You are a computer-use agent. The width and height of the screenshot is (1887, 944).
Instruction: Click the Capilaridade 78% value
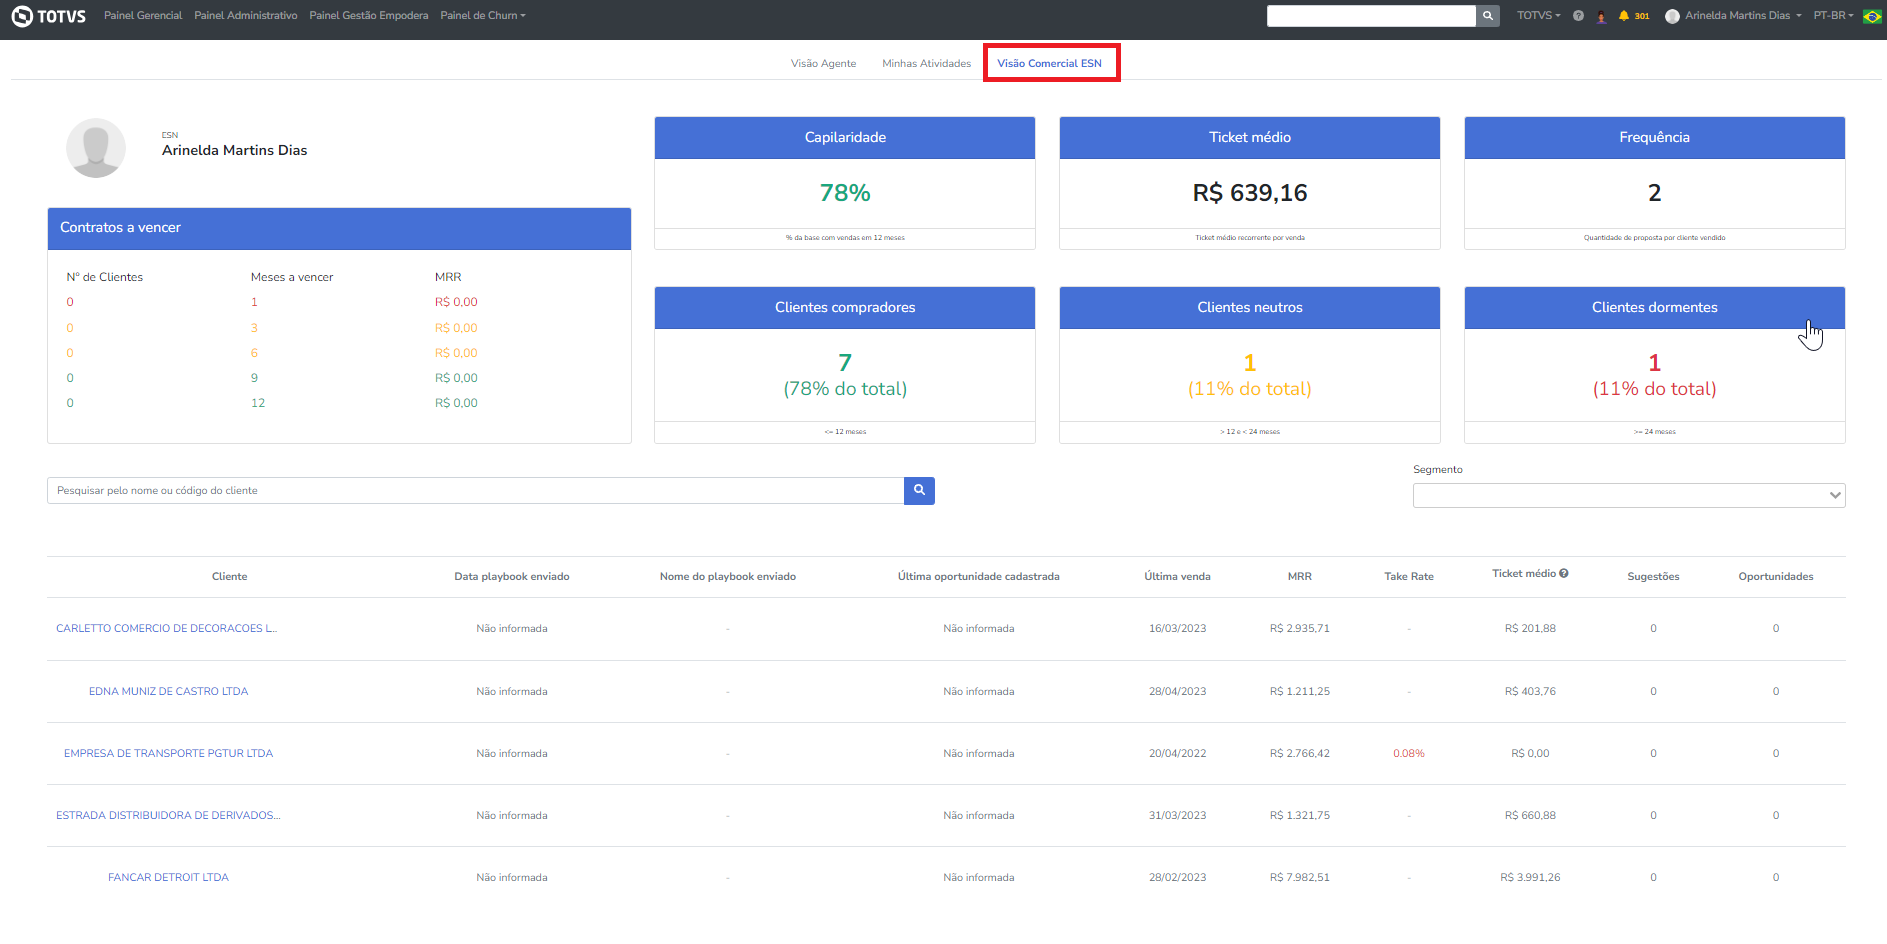pos(845,193)
